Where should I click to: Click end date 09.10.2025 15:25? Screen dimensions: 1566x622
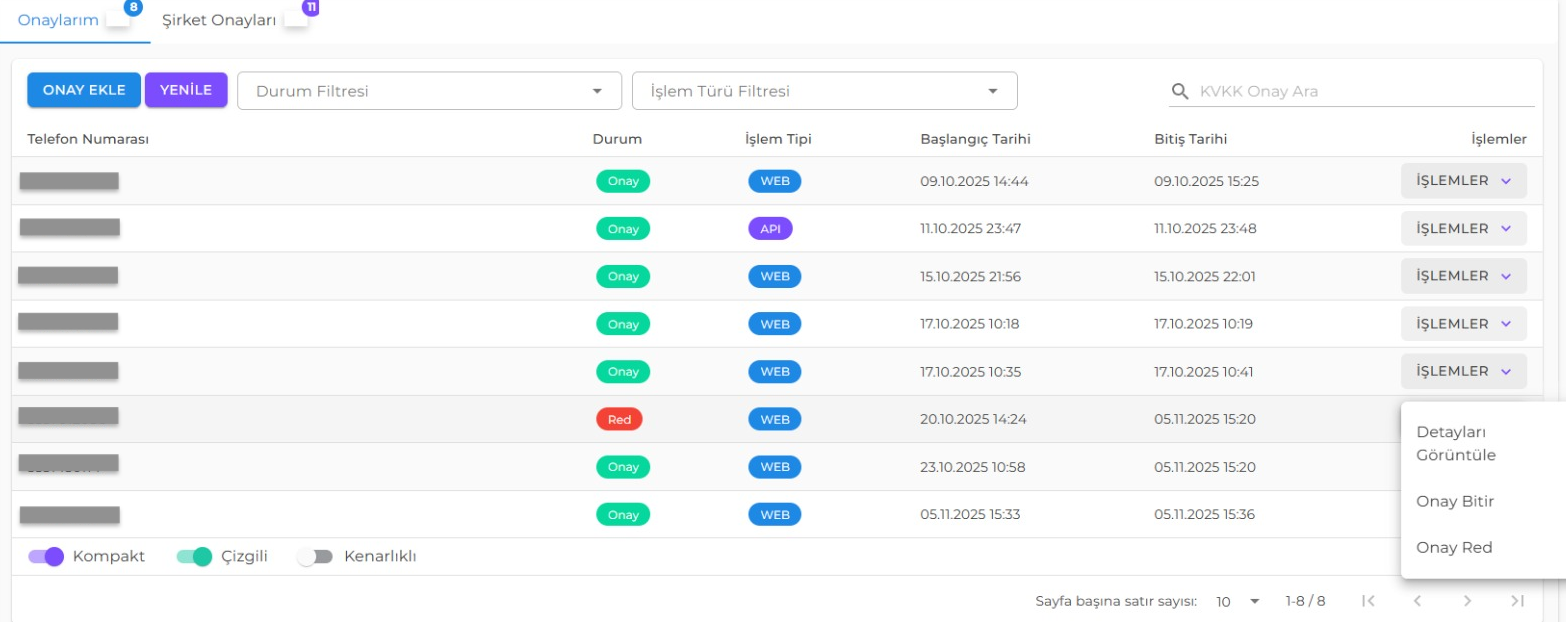(x=1206, y=182)
